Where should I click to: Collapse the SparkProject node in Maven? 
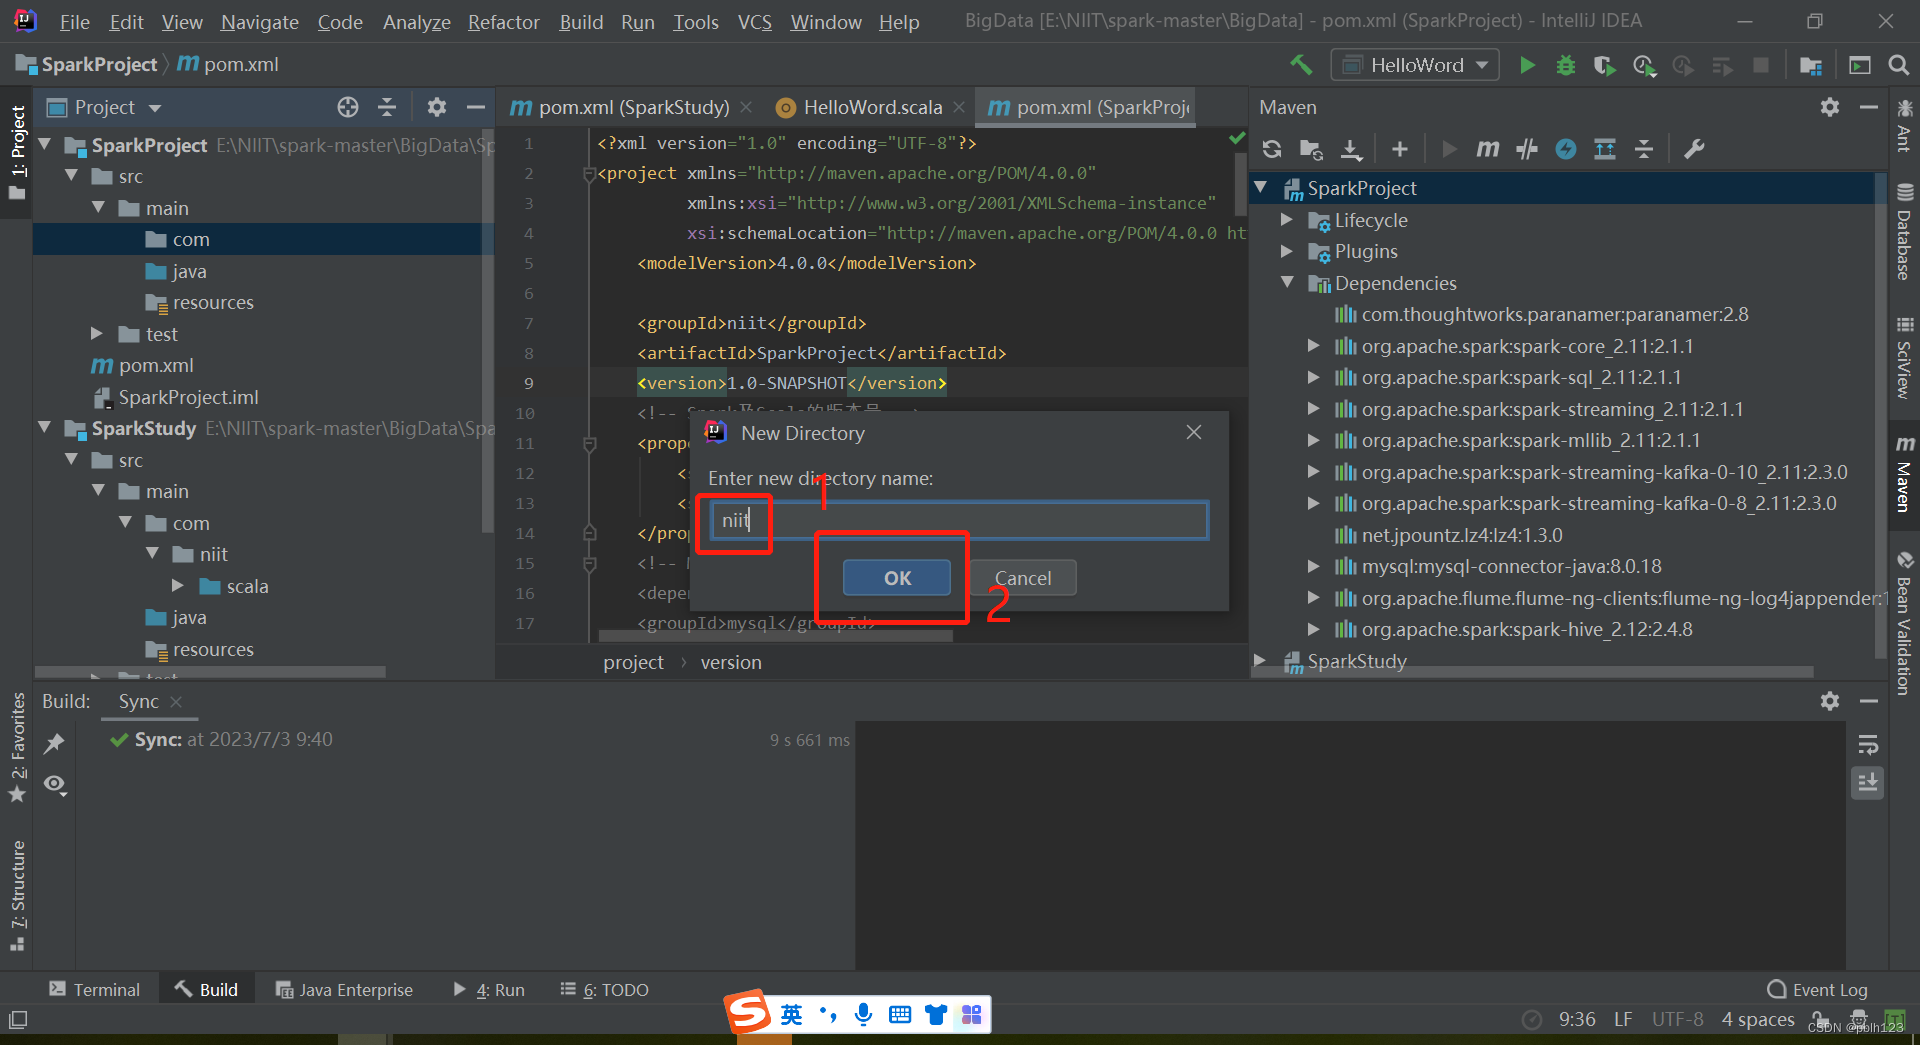(1261, 188)
